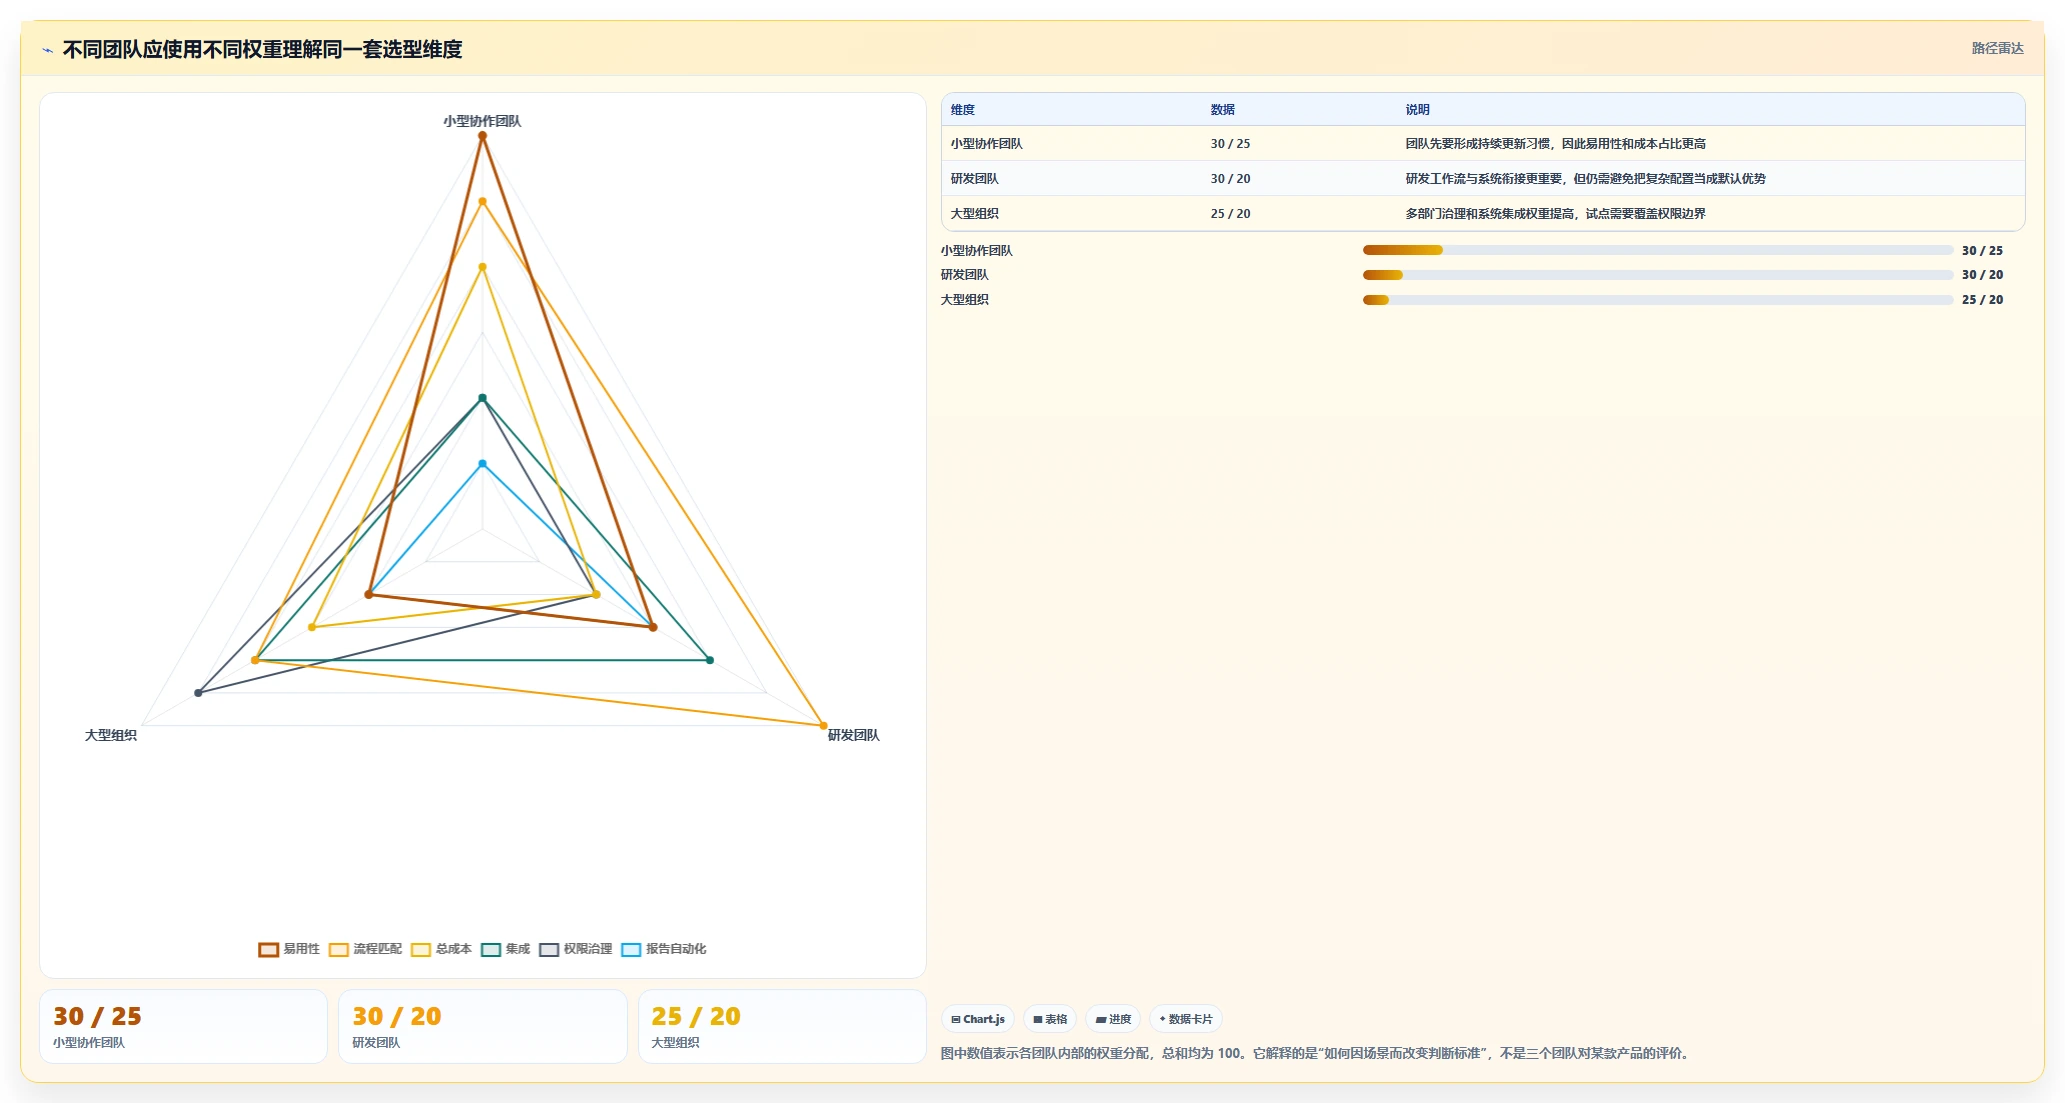Click the brown data point at the radar top vertex
The height and width of the screenshot is (1103, 2065).
482,136
